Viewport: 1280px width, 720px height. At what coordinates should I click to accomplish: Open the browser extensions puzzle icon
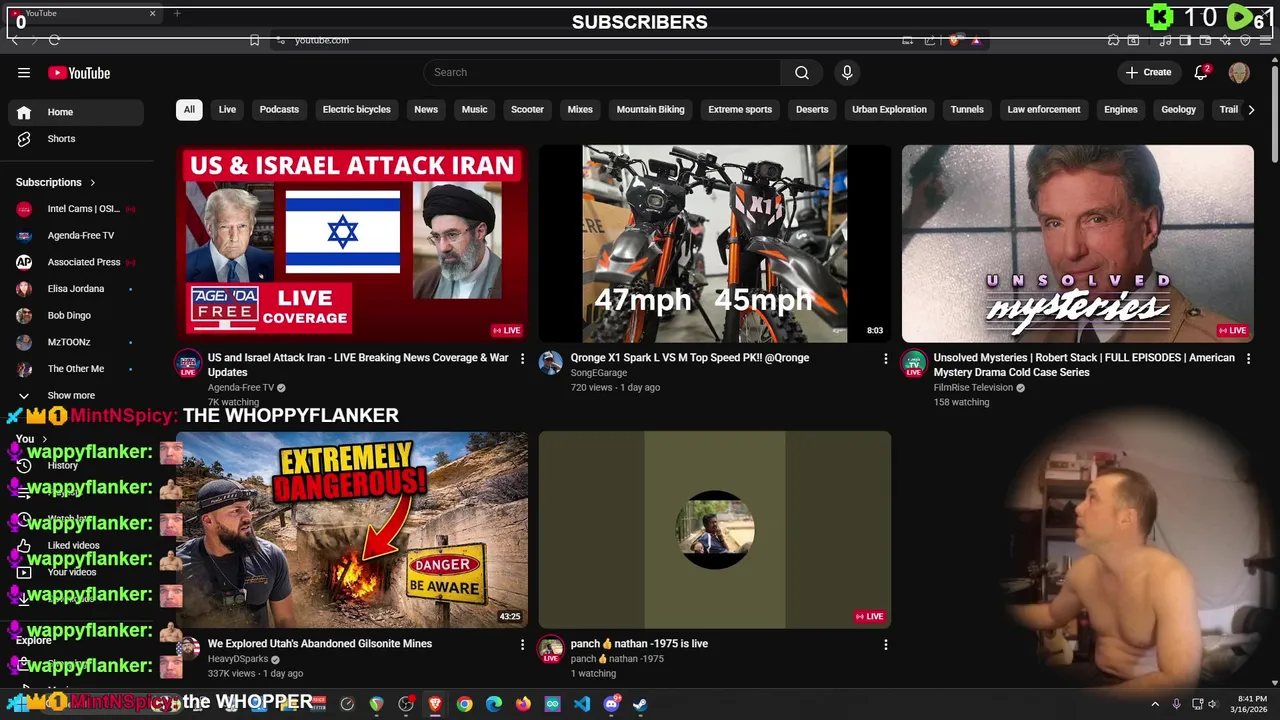(1113, 40)
